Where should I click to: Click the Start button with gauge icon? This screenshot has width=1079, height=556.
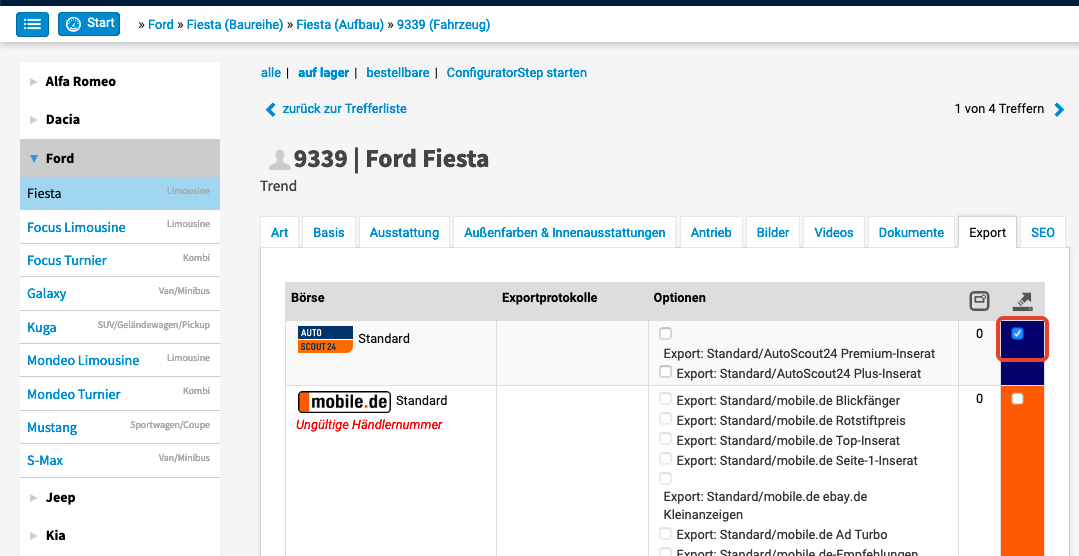click(89, 24)
